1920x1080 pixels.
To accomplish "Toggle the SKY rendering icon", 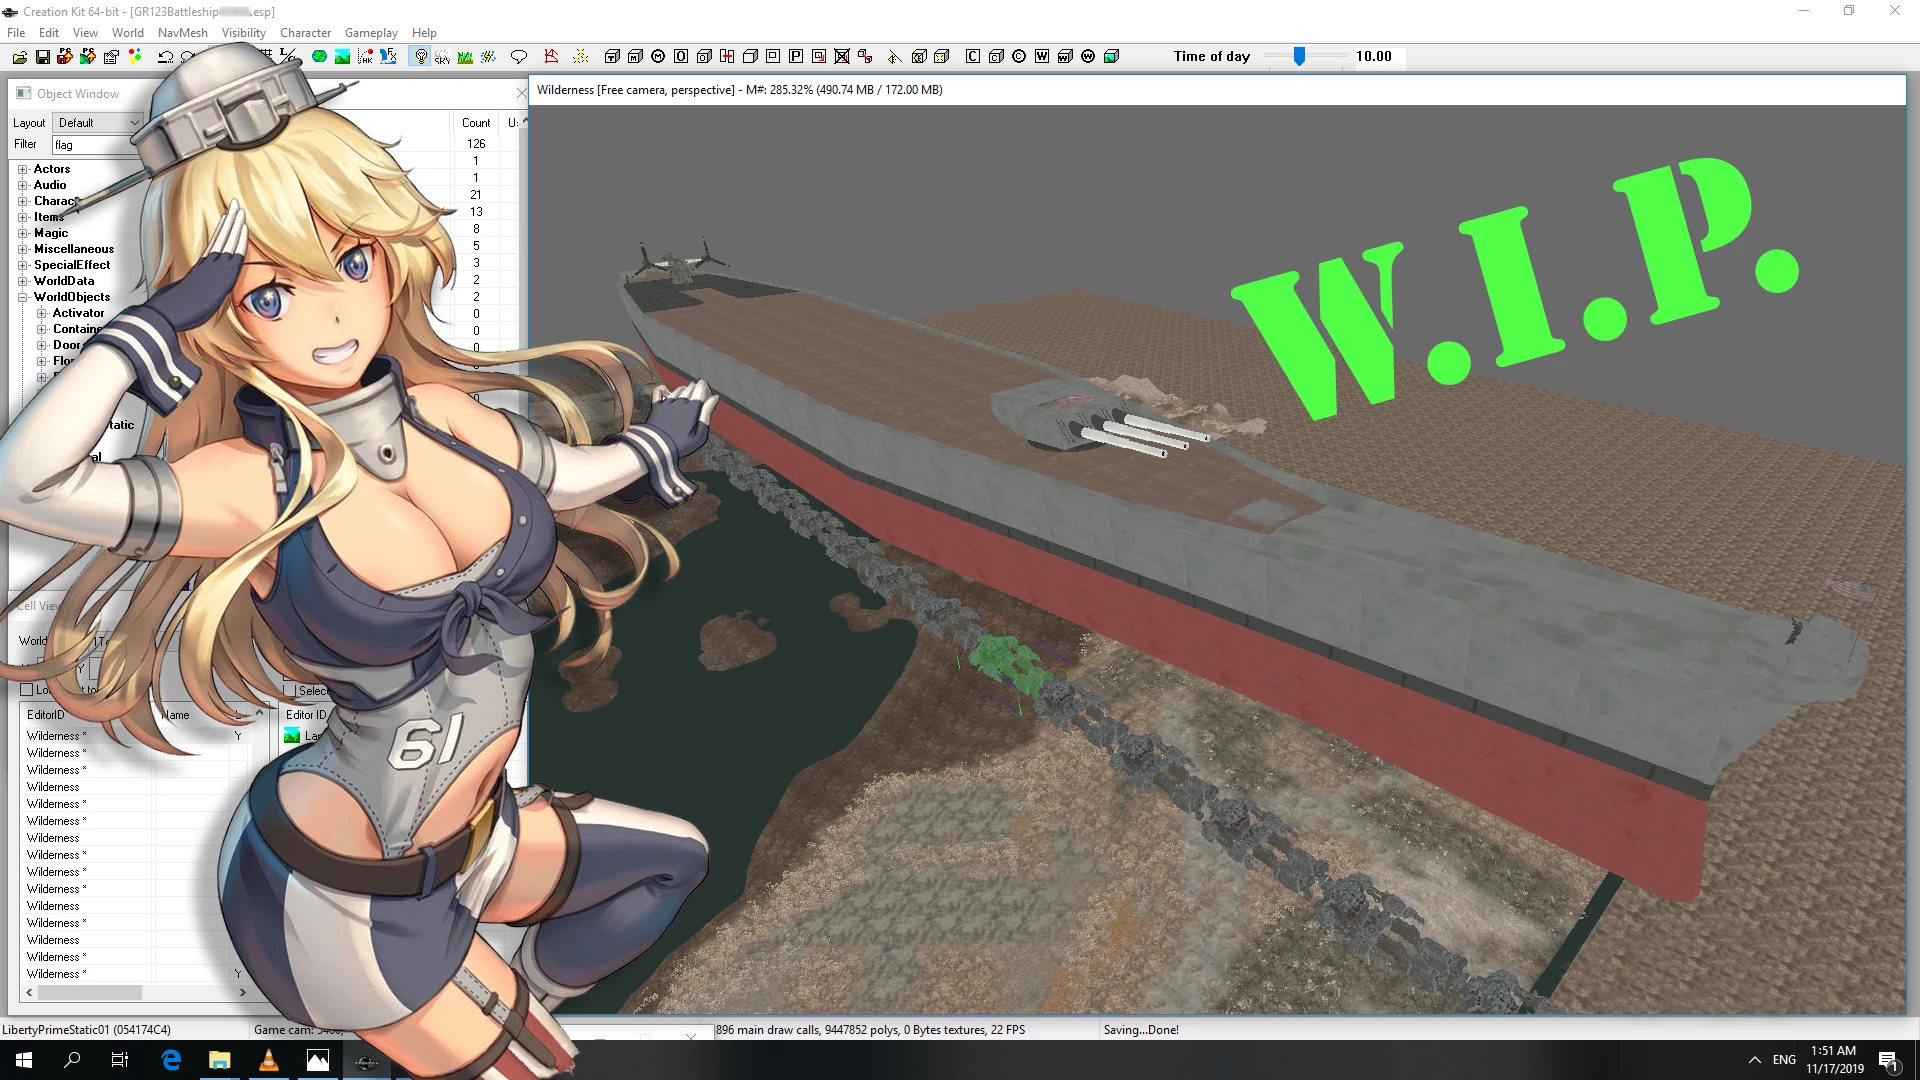I will pyautogui.click(x=442, y=57).
